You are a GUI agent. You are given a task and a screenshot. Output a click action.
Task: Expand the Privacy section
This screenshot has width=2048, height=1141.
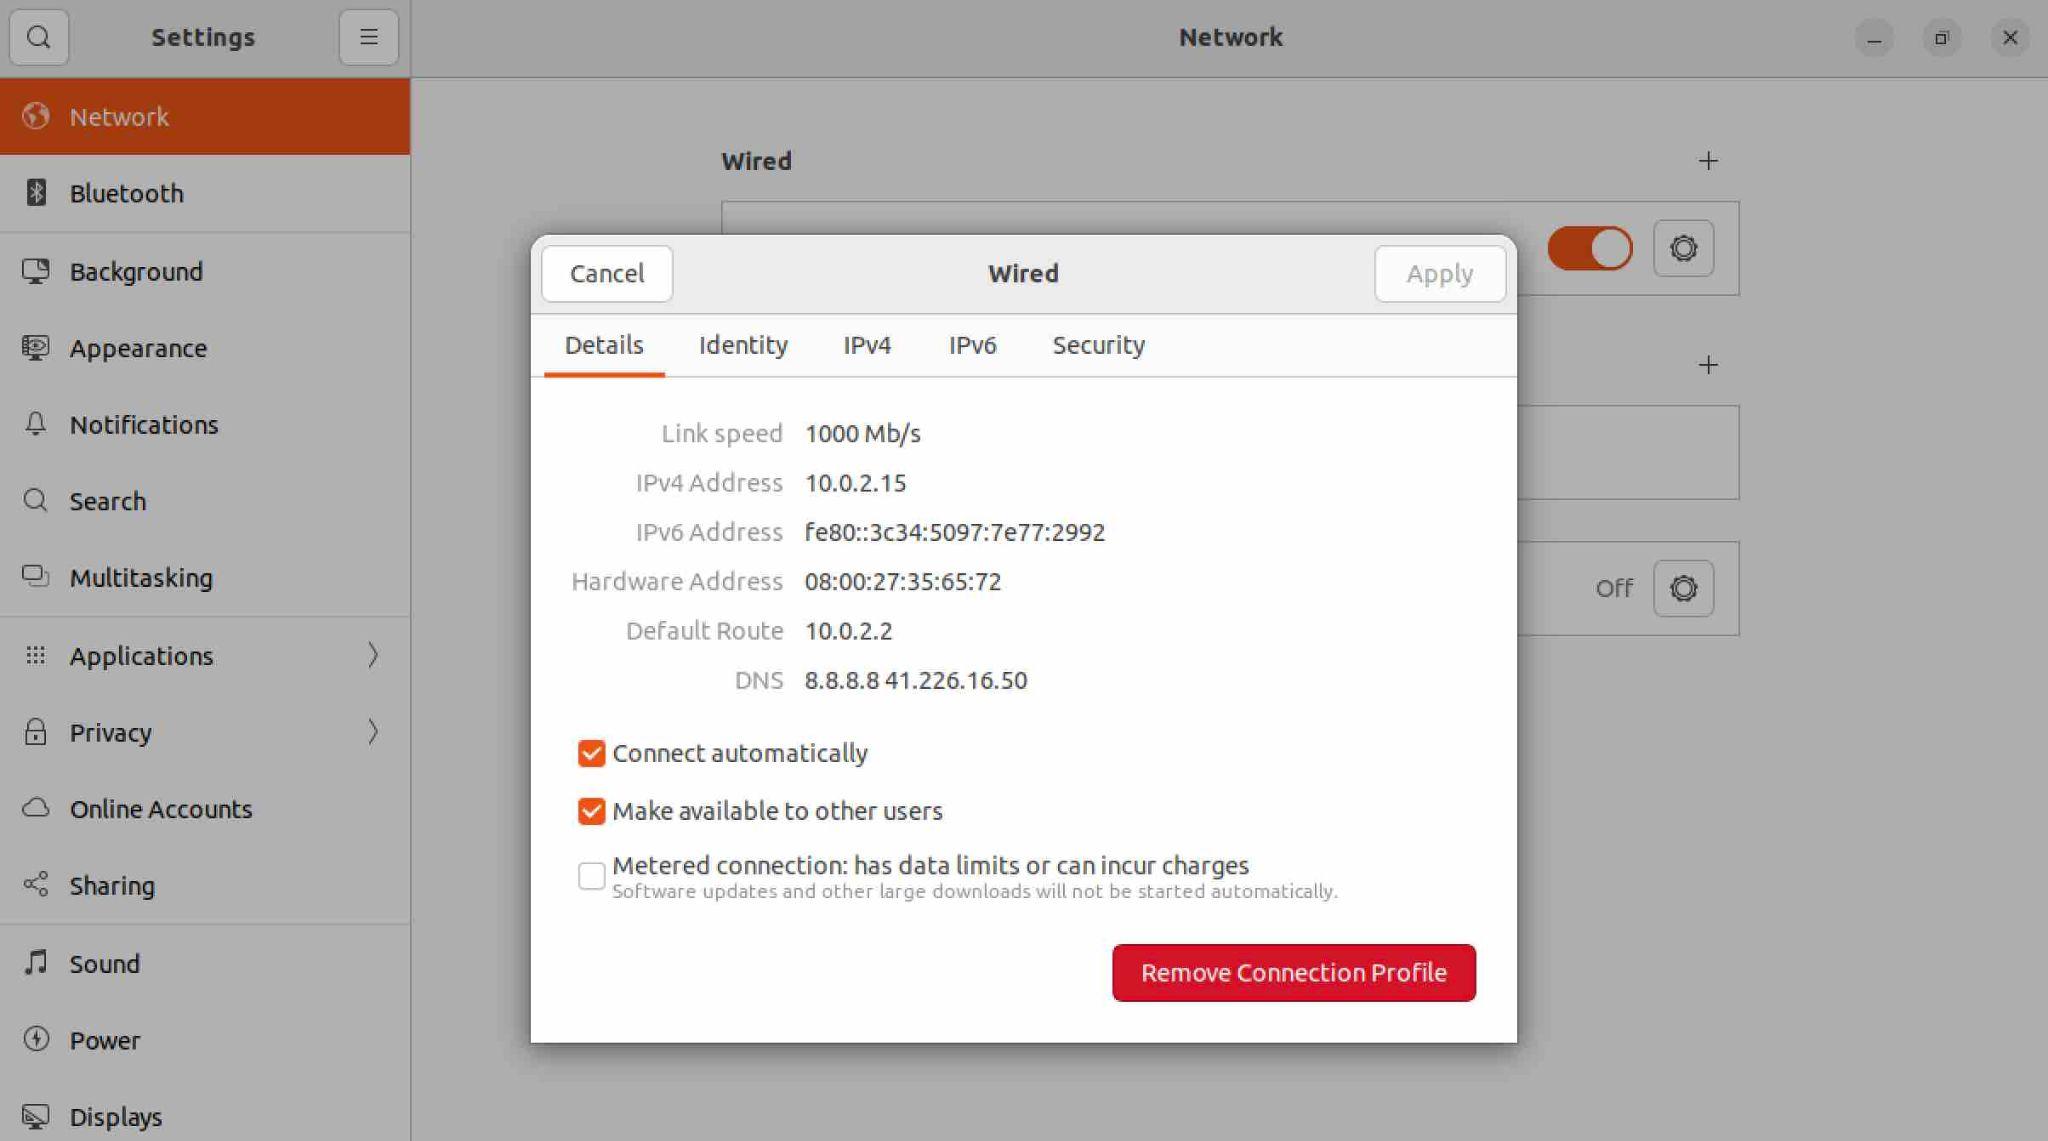374,732
